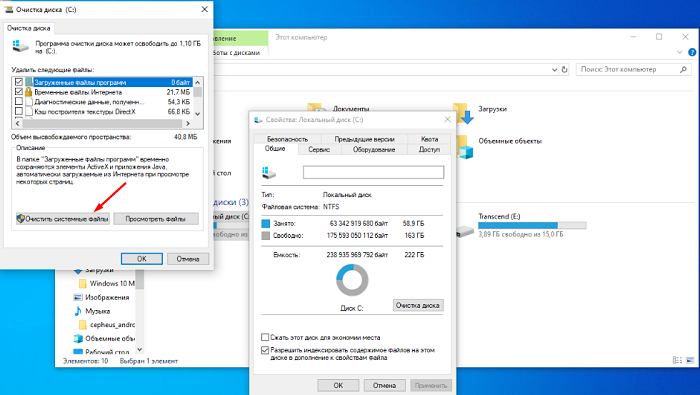The width and height of the screenshot is (700, 395).
Task: Collapse the Explorer ribbon chevron
Action: pyautogui.click(x=679, y=52)
